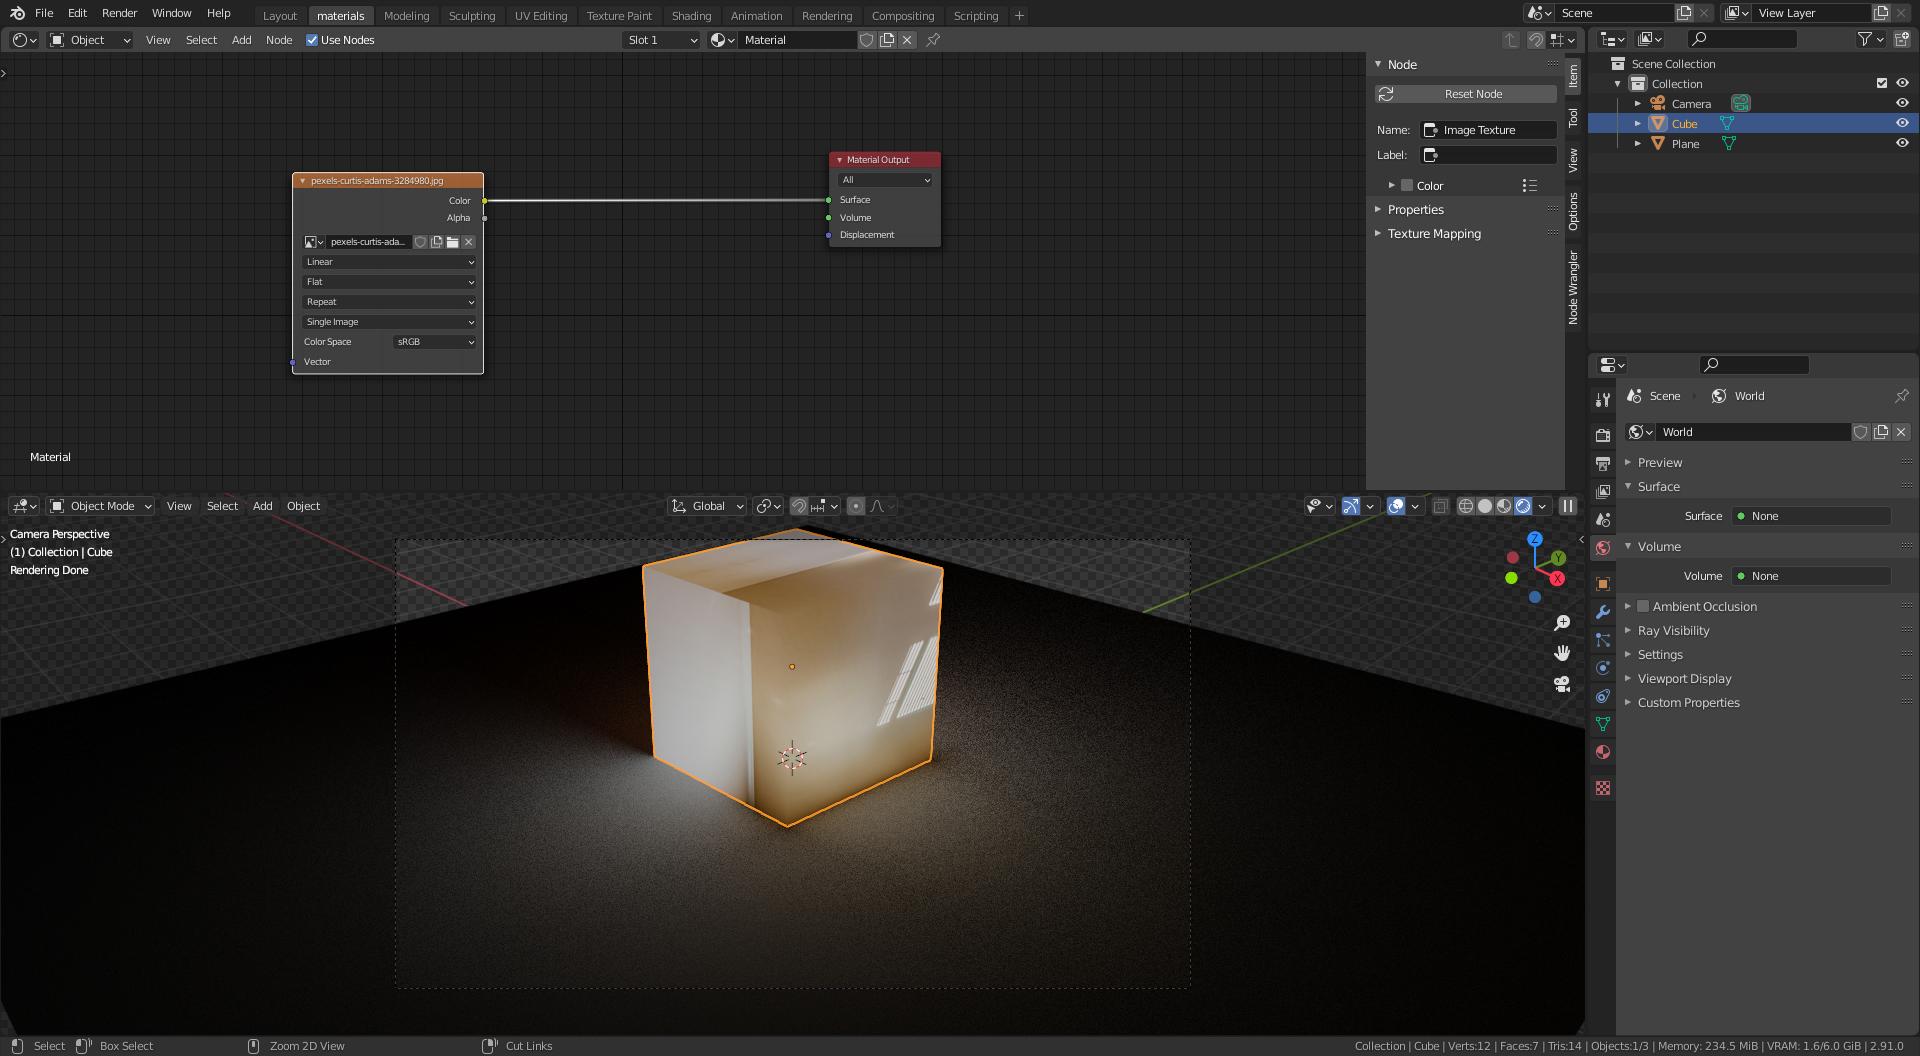Viewport: 1920px width, 1056px height.
Task: Open the Flat projection dropdown
Action: (389, 282)
